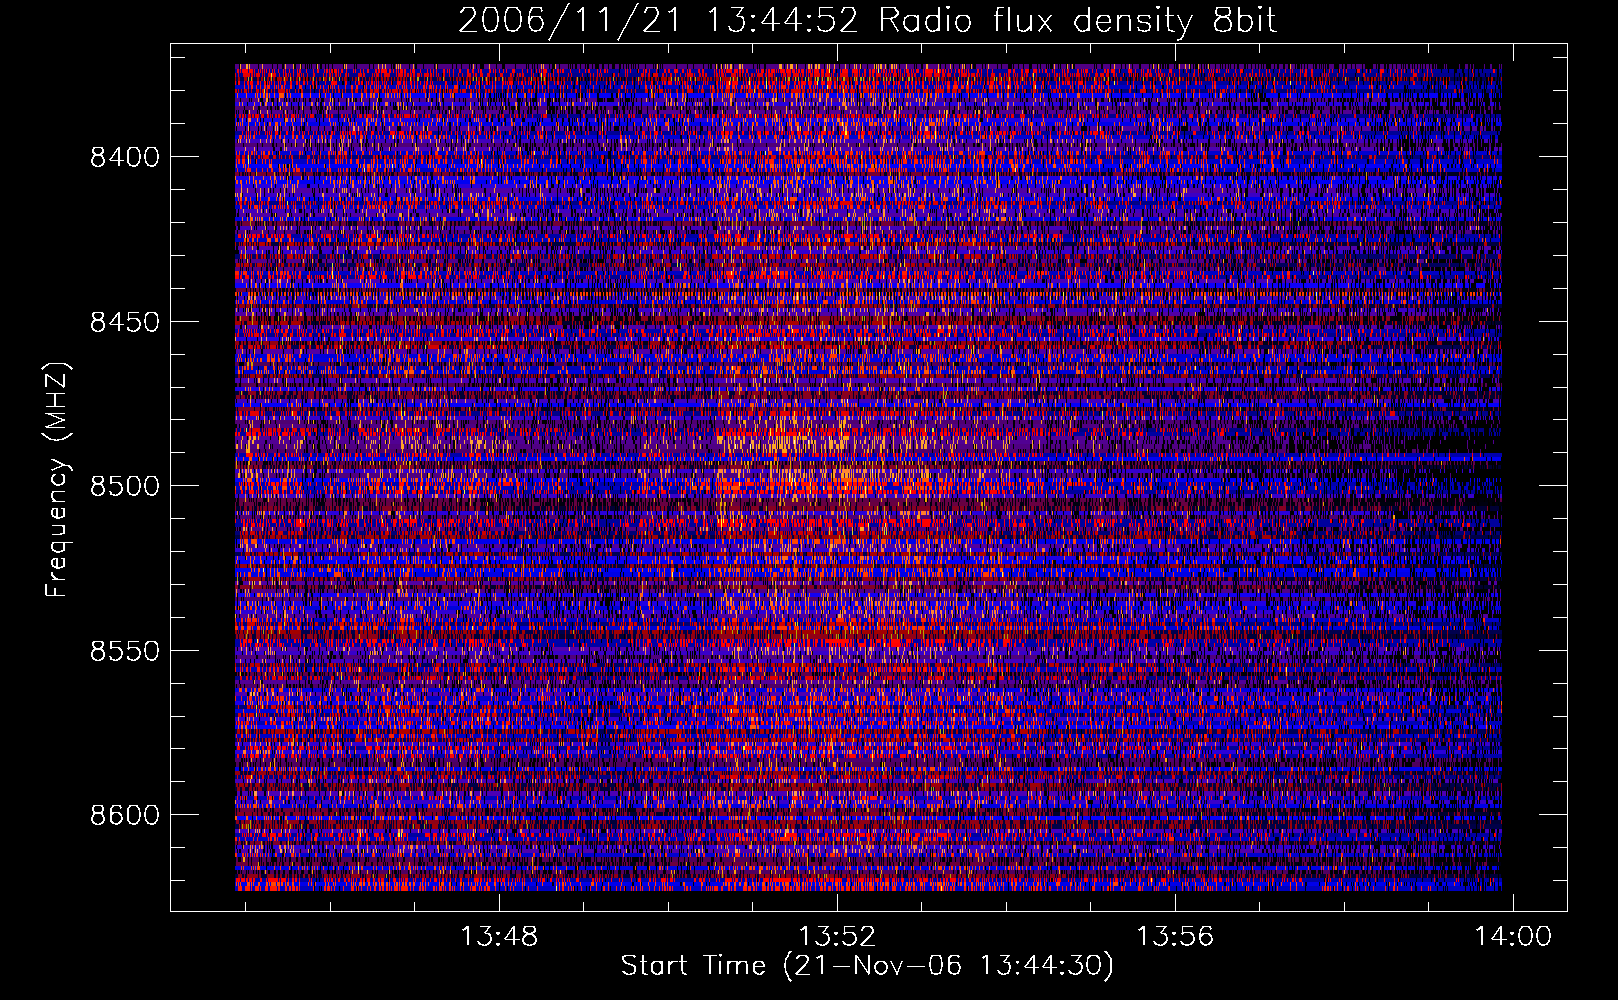Click the 13:52 time axis label
The image size is (1618, 1000).
[838, 937]
